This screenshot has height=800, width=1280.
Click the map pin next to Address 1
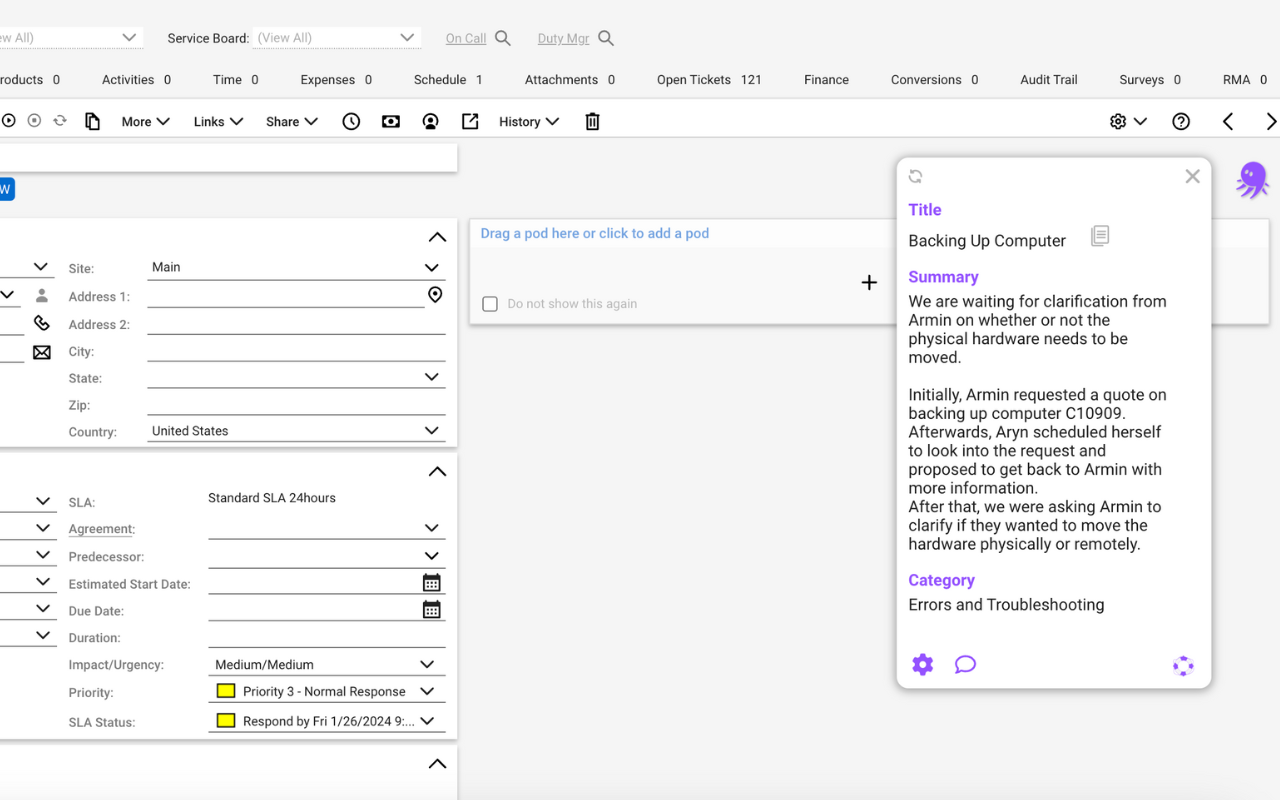pos(435,295)
